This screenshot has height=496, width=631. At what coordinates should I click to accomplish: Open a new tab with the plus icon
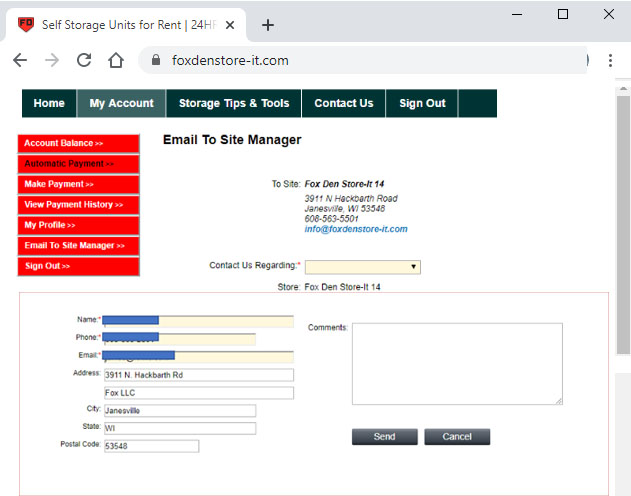point(267,25)
